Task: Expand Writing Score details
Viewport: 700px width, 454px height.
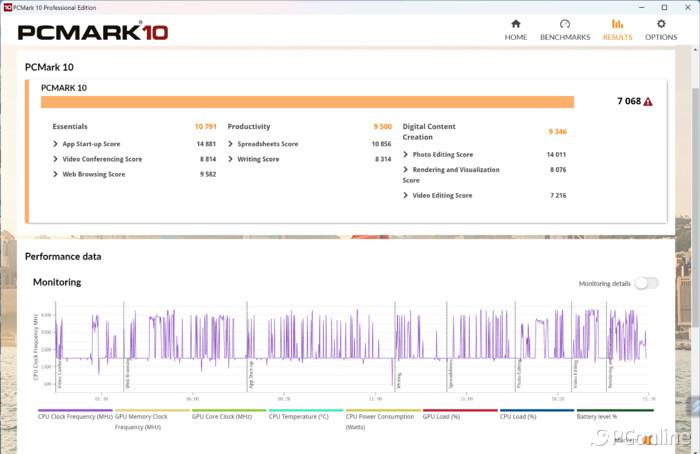Action: click(x=231, y=159)
